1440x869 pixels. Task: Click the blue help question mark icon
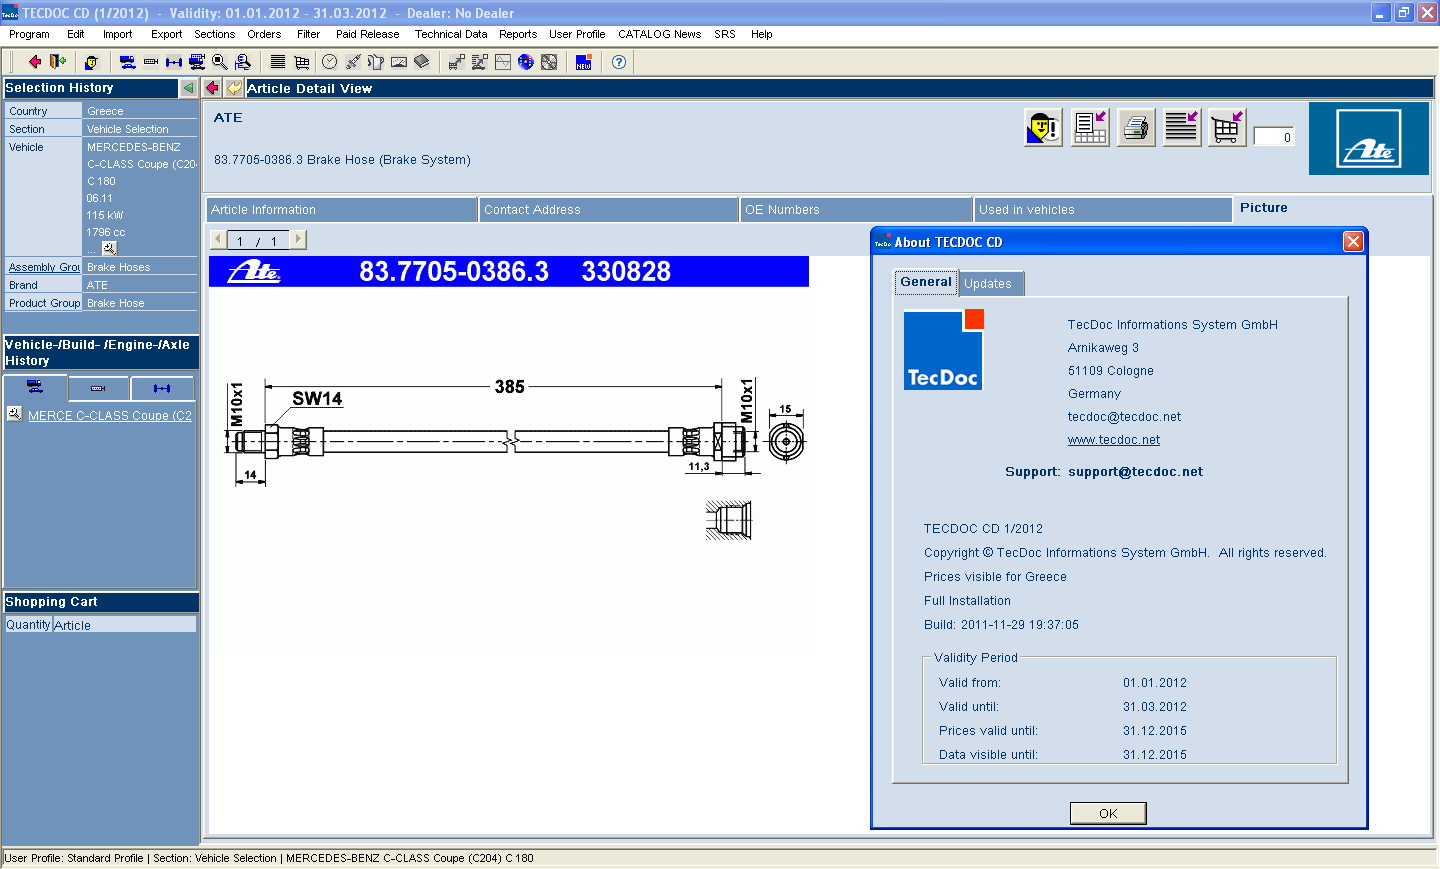click(619, 62)
